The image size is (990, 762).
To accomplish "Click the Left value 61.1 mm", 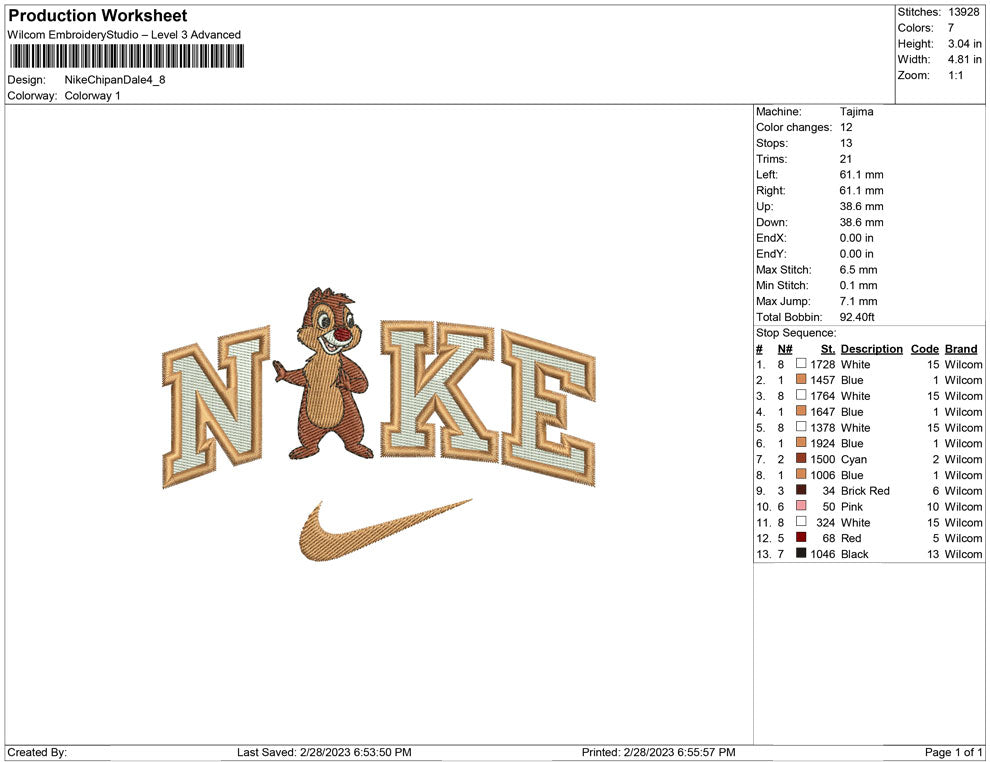I will click(x=861, y=175).
